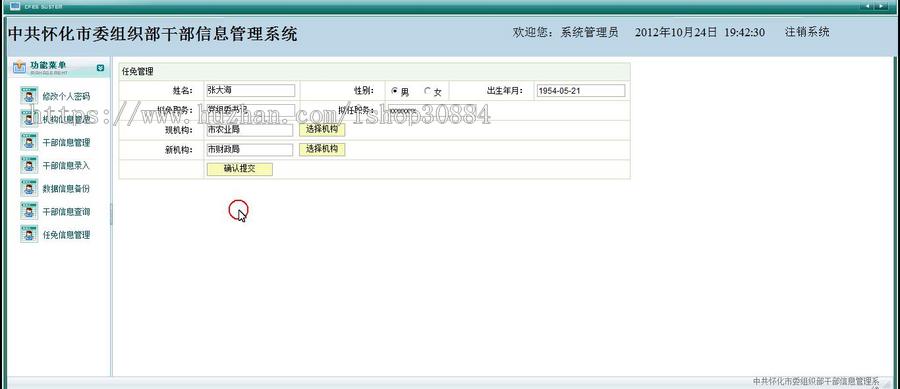Image resolution: width=900 pixels, height=389 pixels.
Task: Open 干部信息管理 via its icon
Action: (29, 142)
